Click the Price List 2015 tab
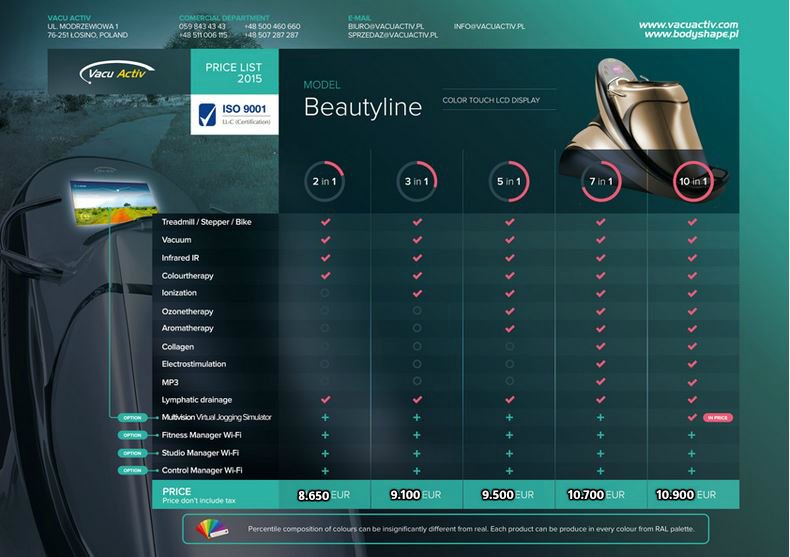Image resolution: width=790 pixels, height=557 pixels. tap(234, 72)
